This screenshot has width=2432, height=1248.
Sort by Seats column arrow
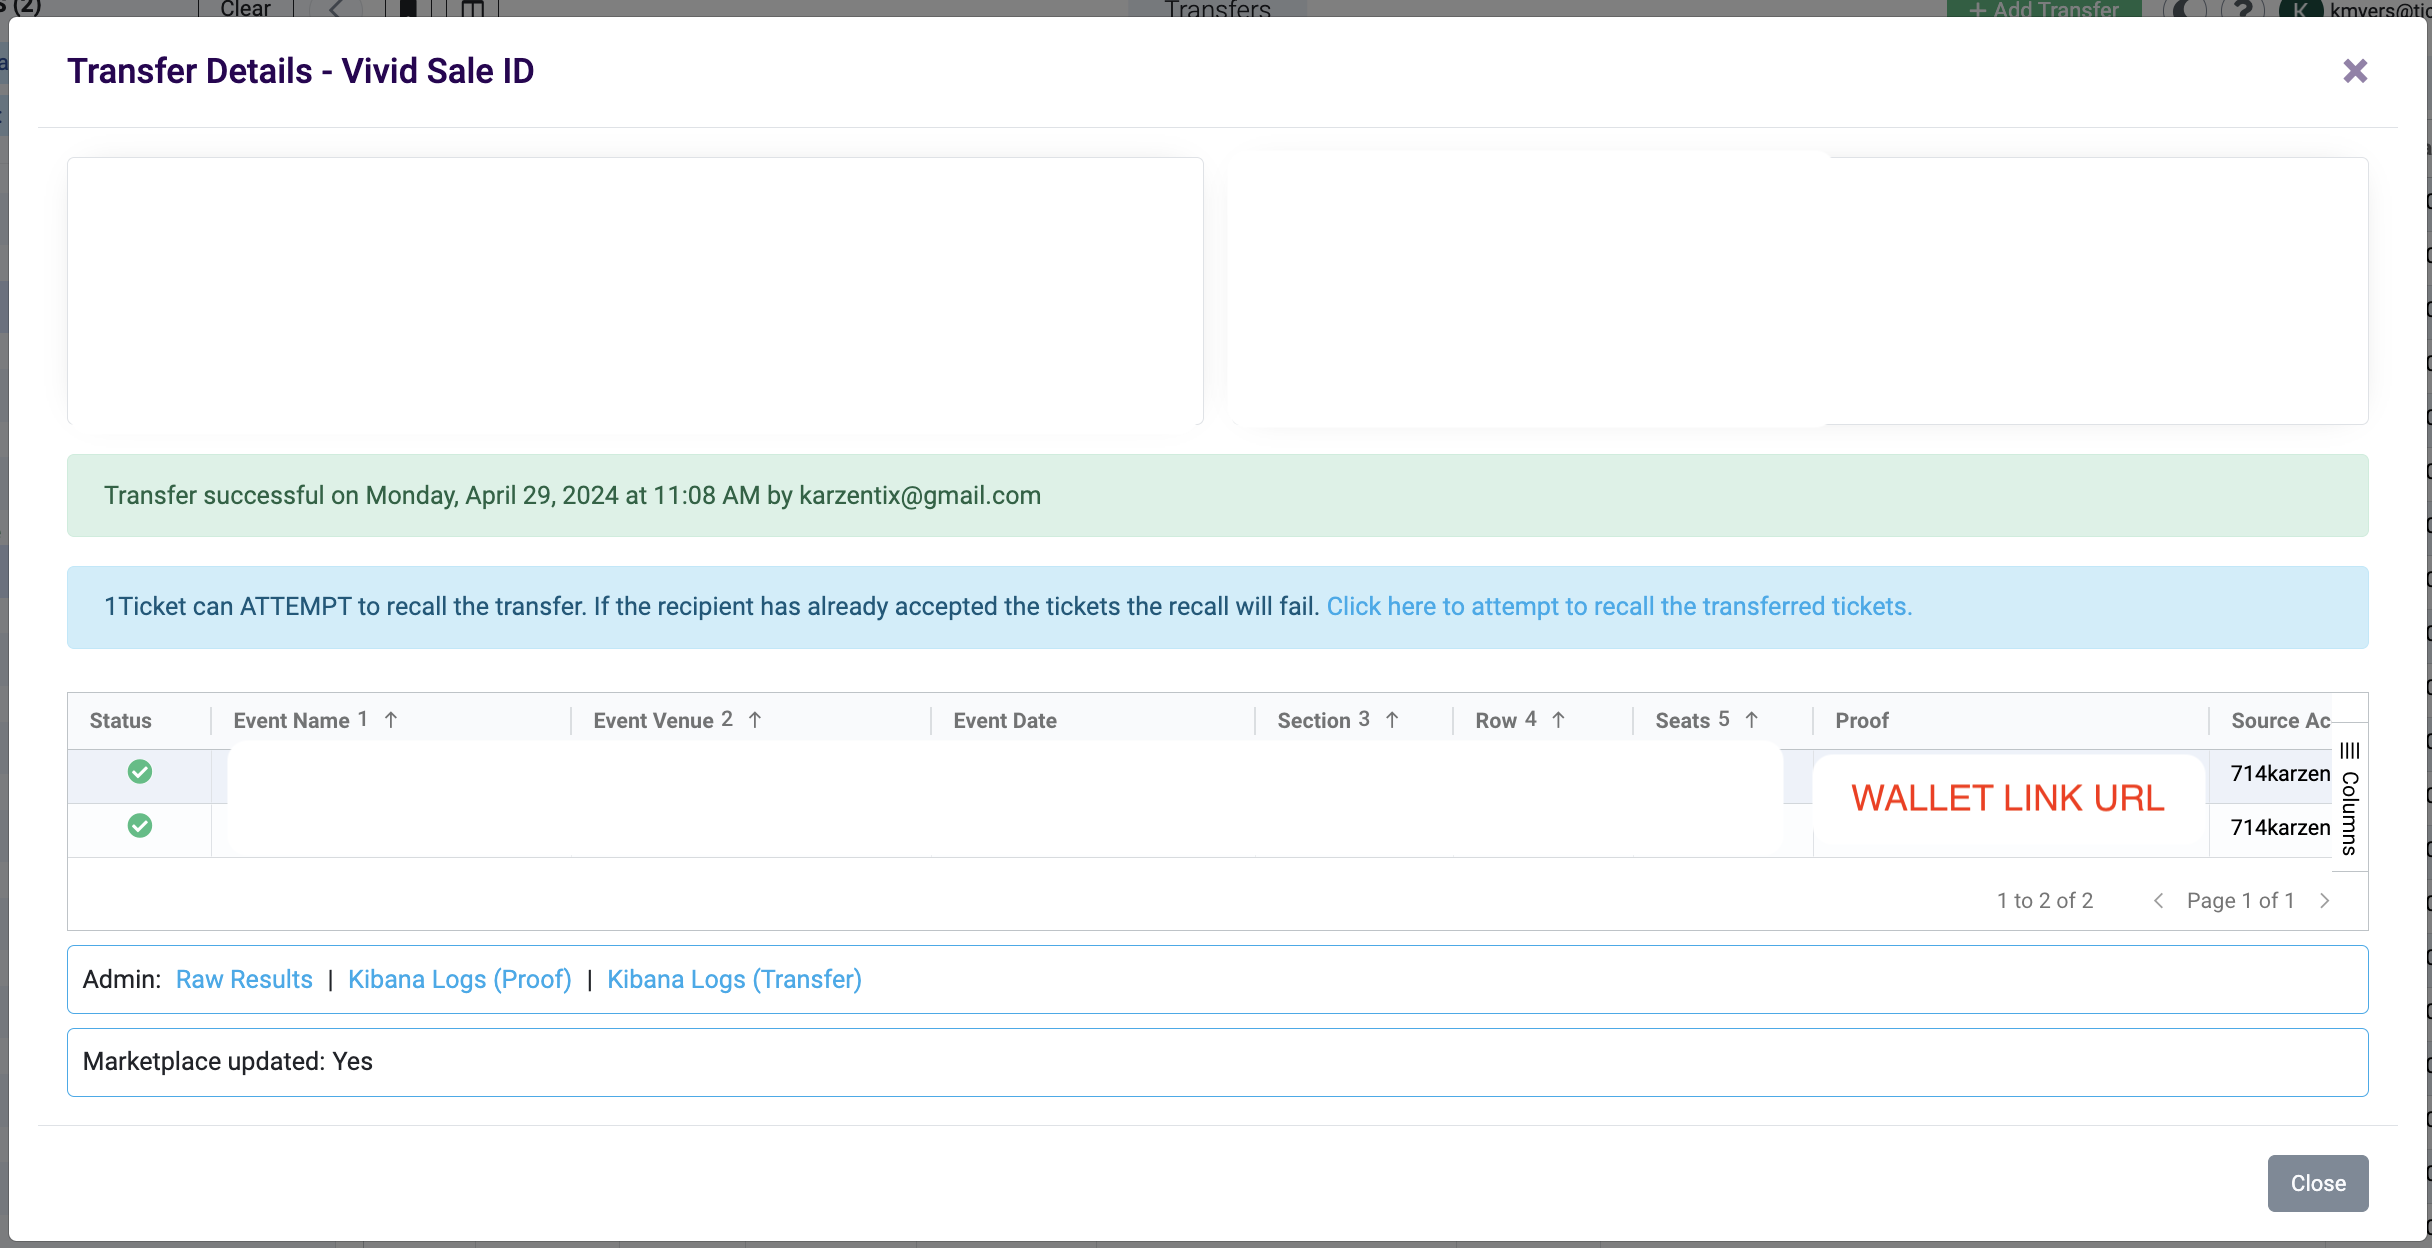[x=1751, y=720]
